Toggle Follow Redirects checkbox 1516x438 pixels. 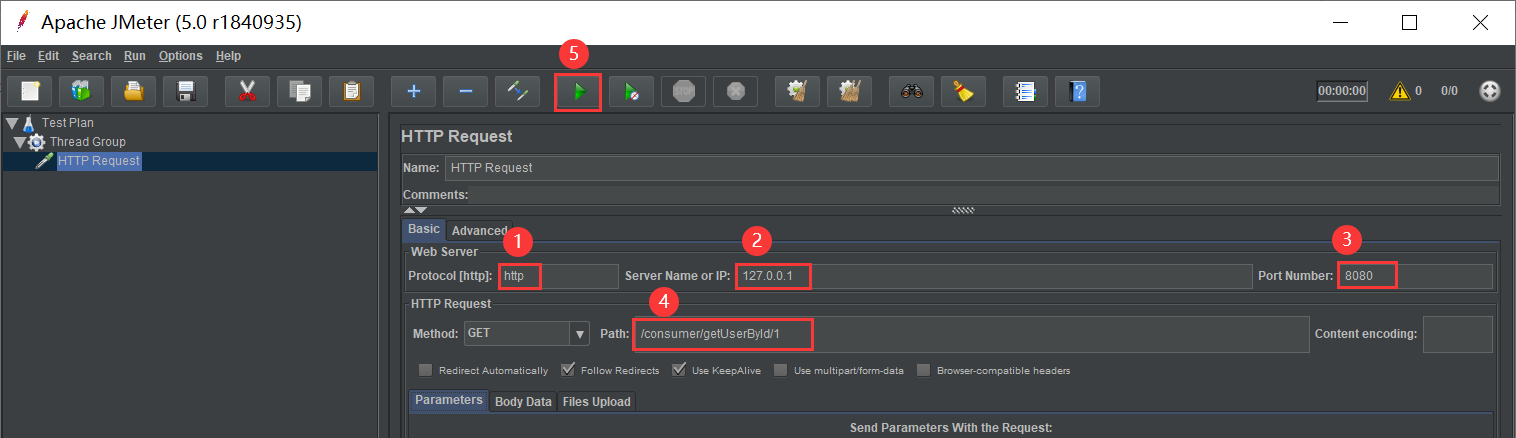pyautogui.click(x=568, y=370)
